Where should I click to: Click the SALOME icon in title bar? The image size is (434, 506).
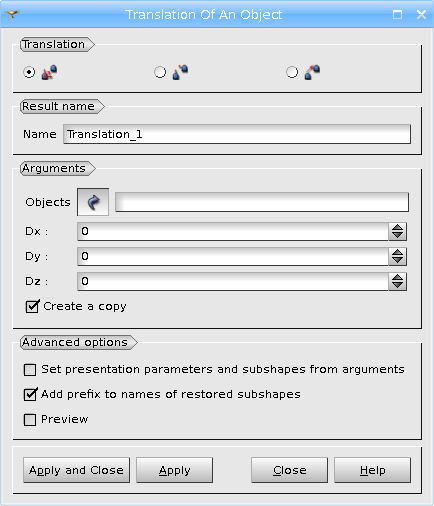click(x=12, y=14)
